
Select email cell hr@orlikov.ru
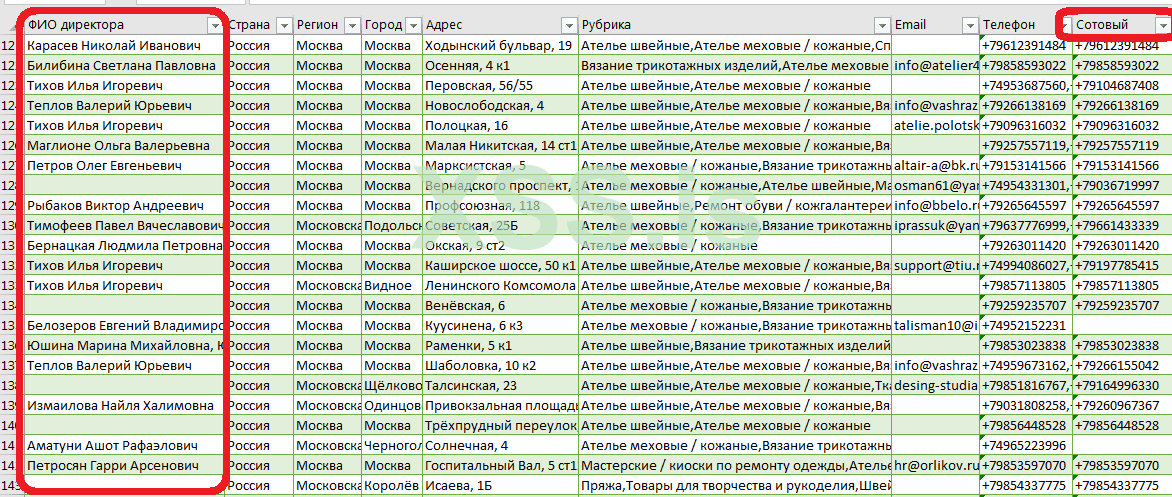pos(936,466)
